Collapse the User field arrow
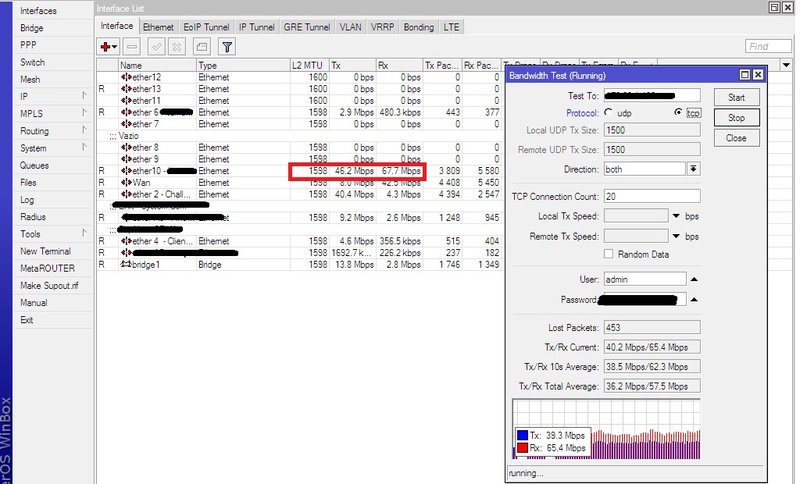 694,279
